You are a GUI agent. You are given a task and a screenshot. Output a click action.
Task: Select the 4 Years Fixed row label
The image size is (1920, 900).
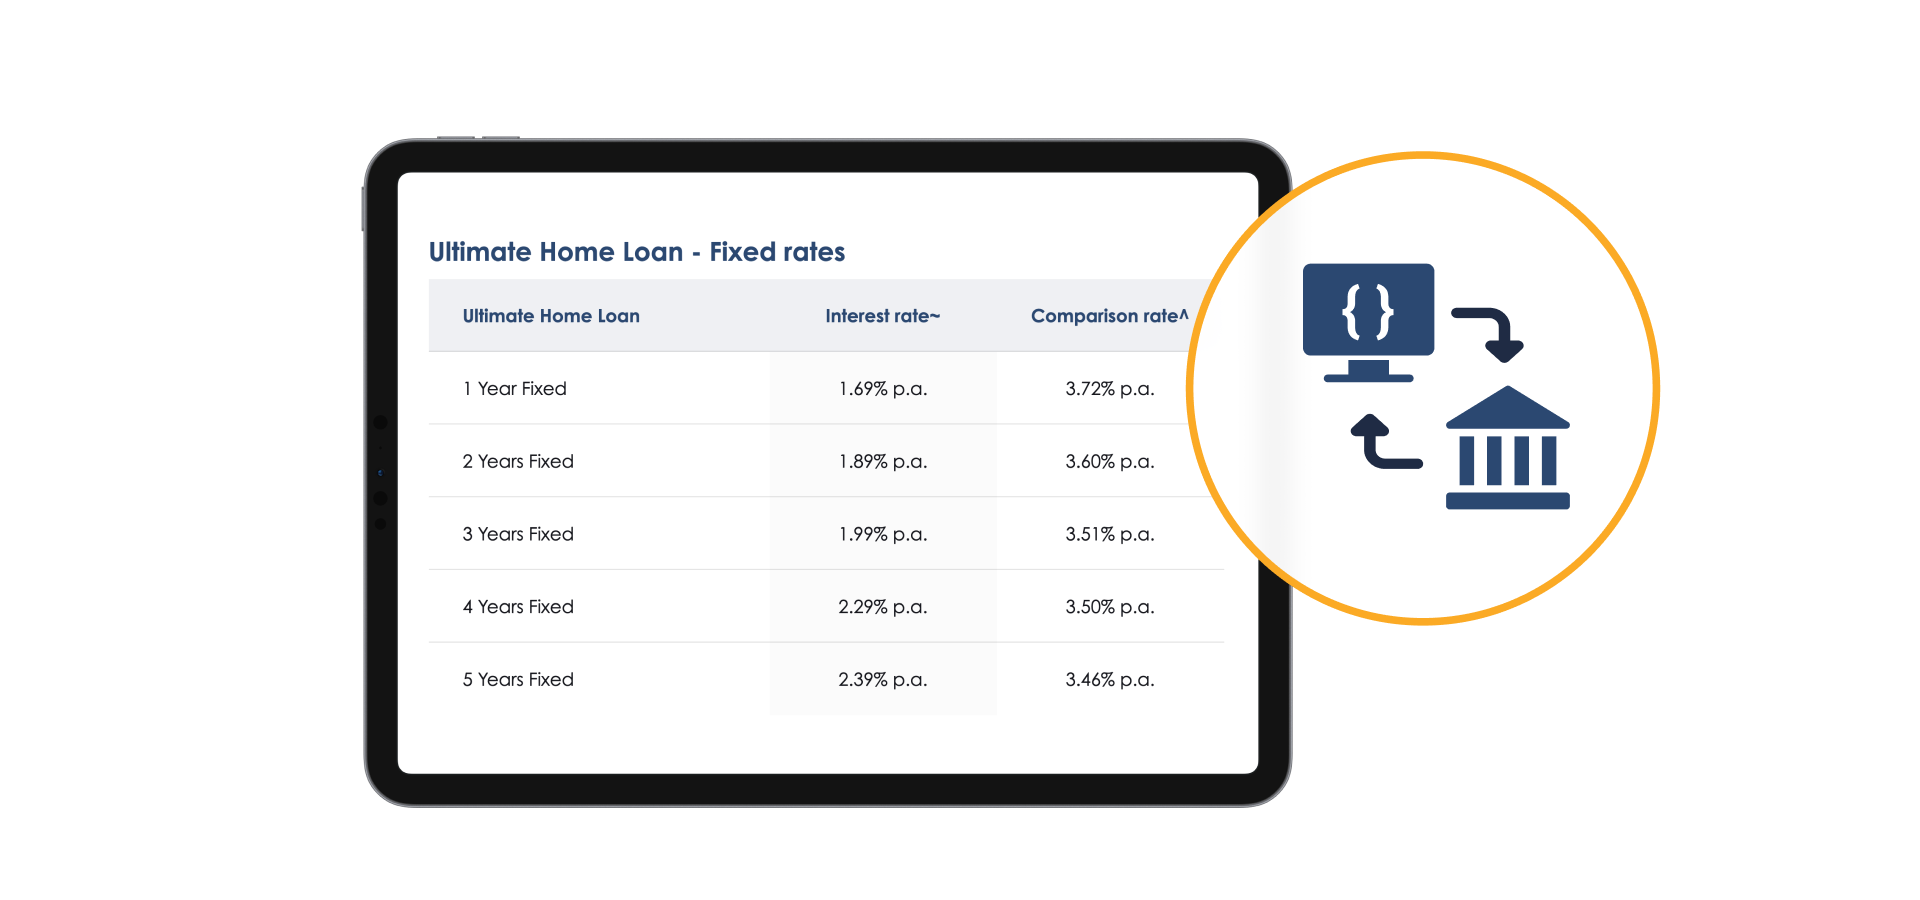click(518, 607)
